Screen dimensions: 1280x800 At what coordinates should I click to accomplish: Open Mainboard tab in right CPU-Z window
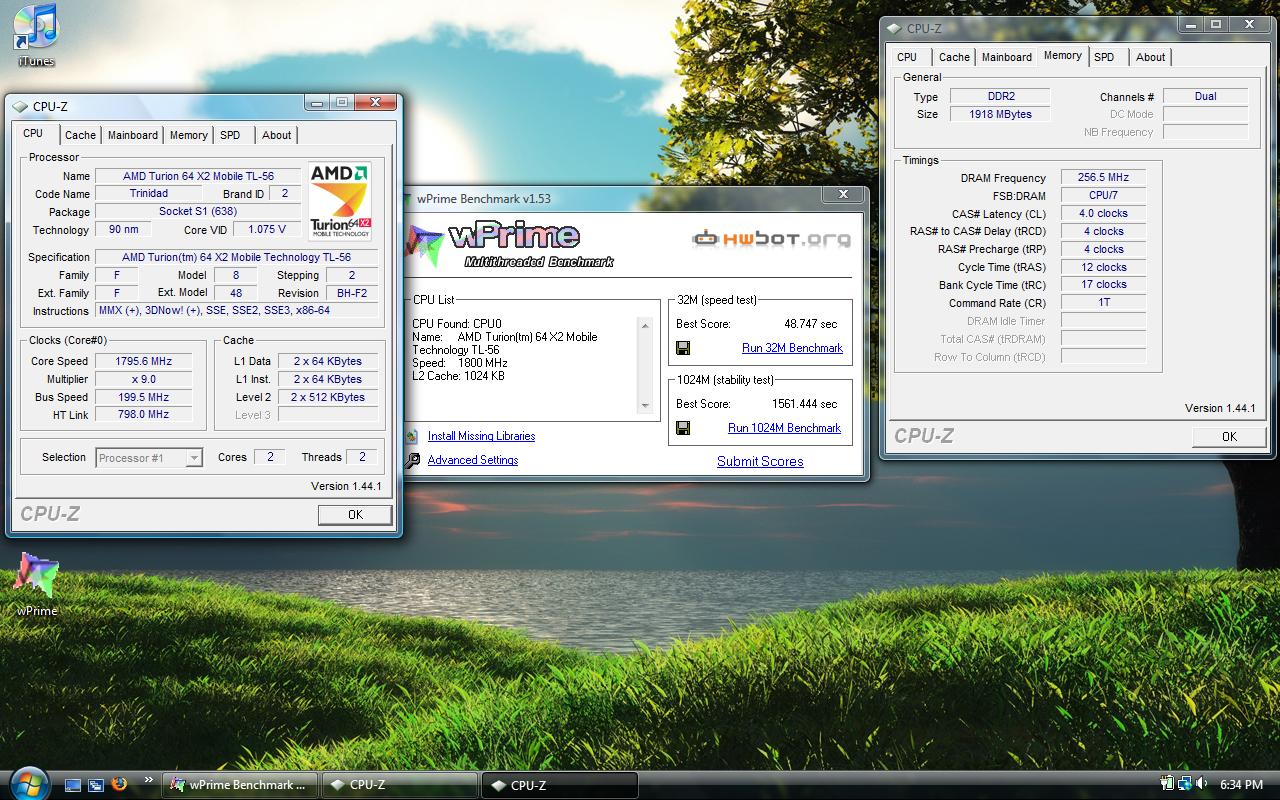coord(1007,58)
